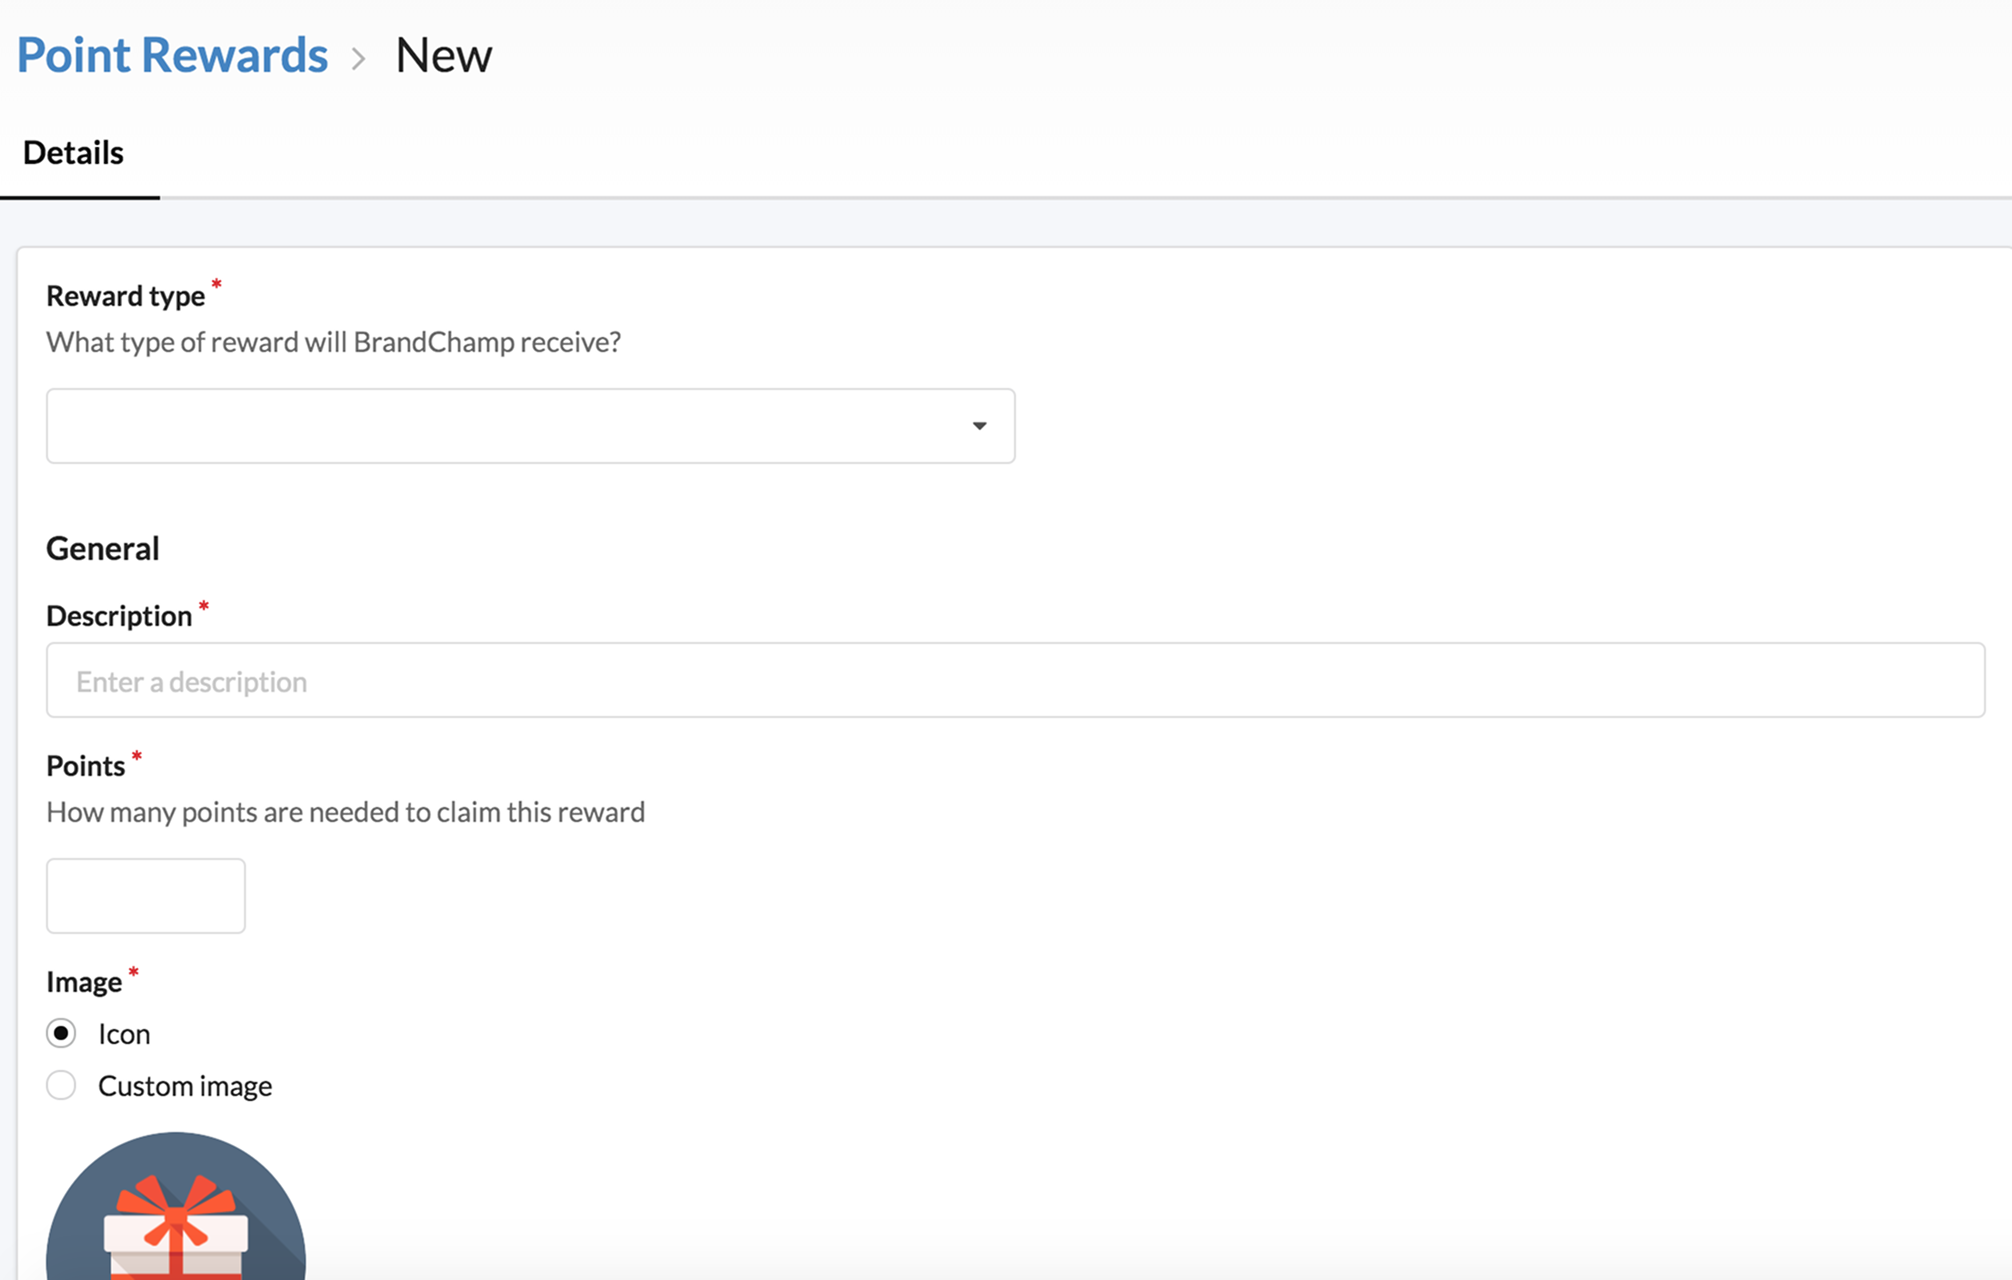
Task: Click the Image field label
Action: click(x=84, y=982)
